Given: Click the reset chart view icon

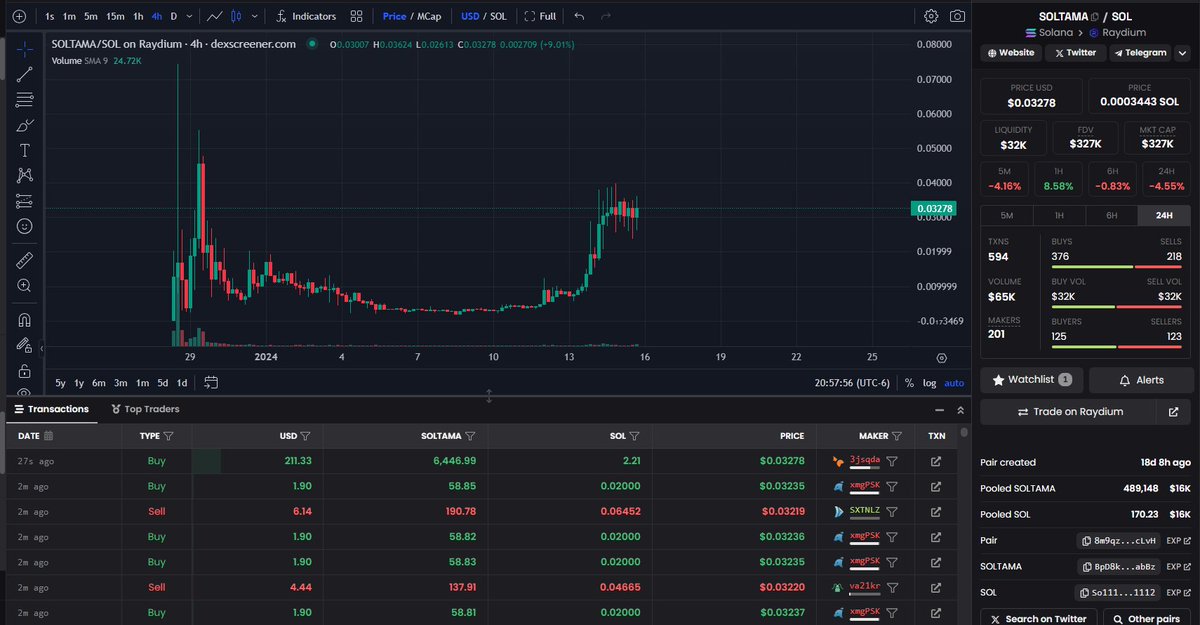Looking at the screenshot, I should 941,357.
